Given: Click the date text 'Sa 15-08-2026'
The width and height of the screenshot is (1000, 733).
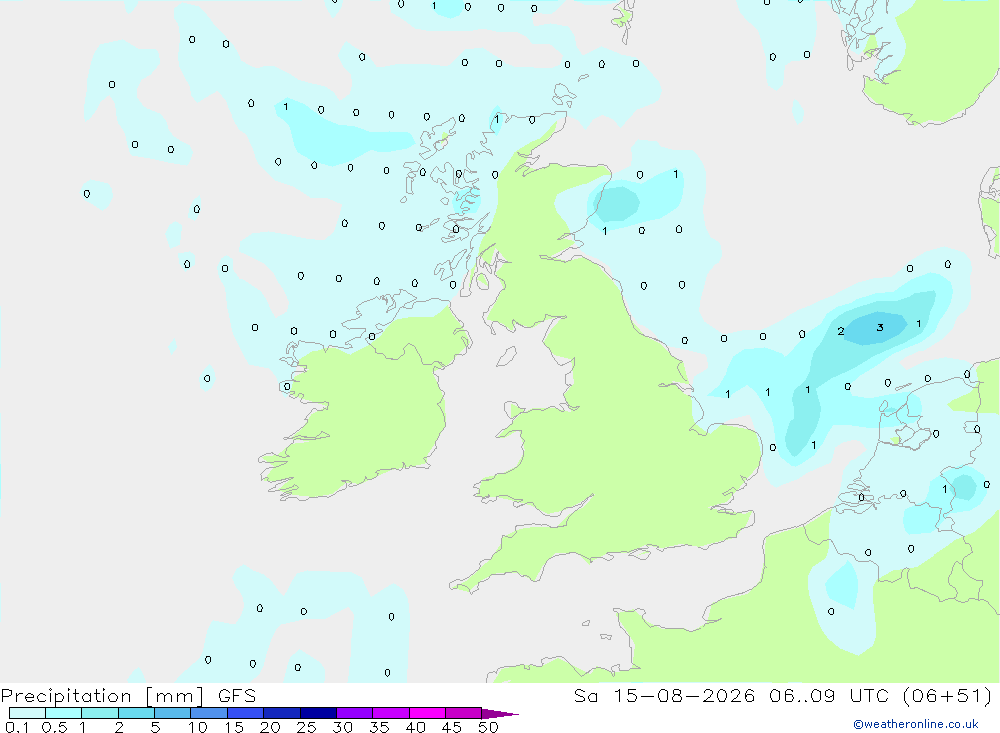Looking at the screenshot, I should click(x=664, y=696).
